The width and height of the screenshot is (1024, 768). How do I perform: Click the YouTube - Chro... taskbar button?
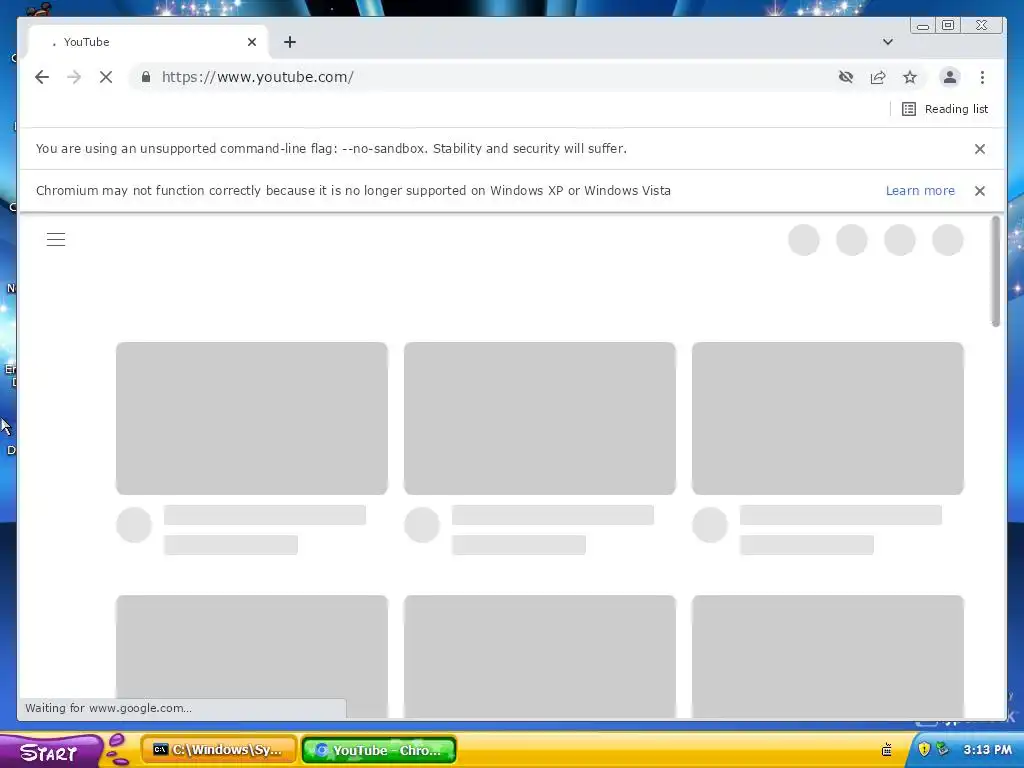click(x=379, y=750)
